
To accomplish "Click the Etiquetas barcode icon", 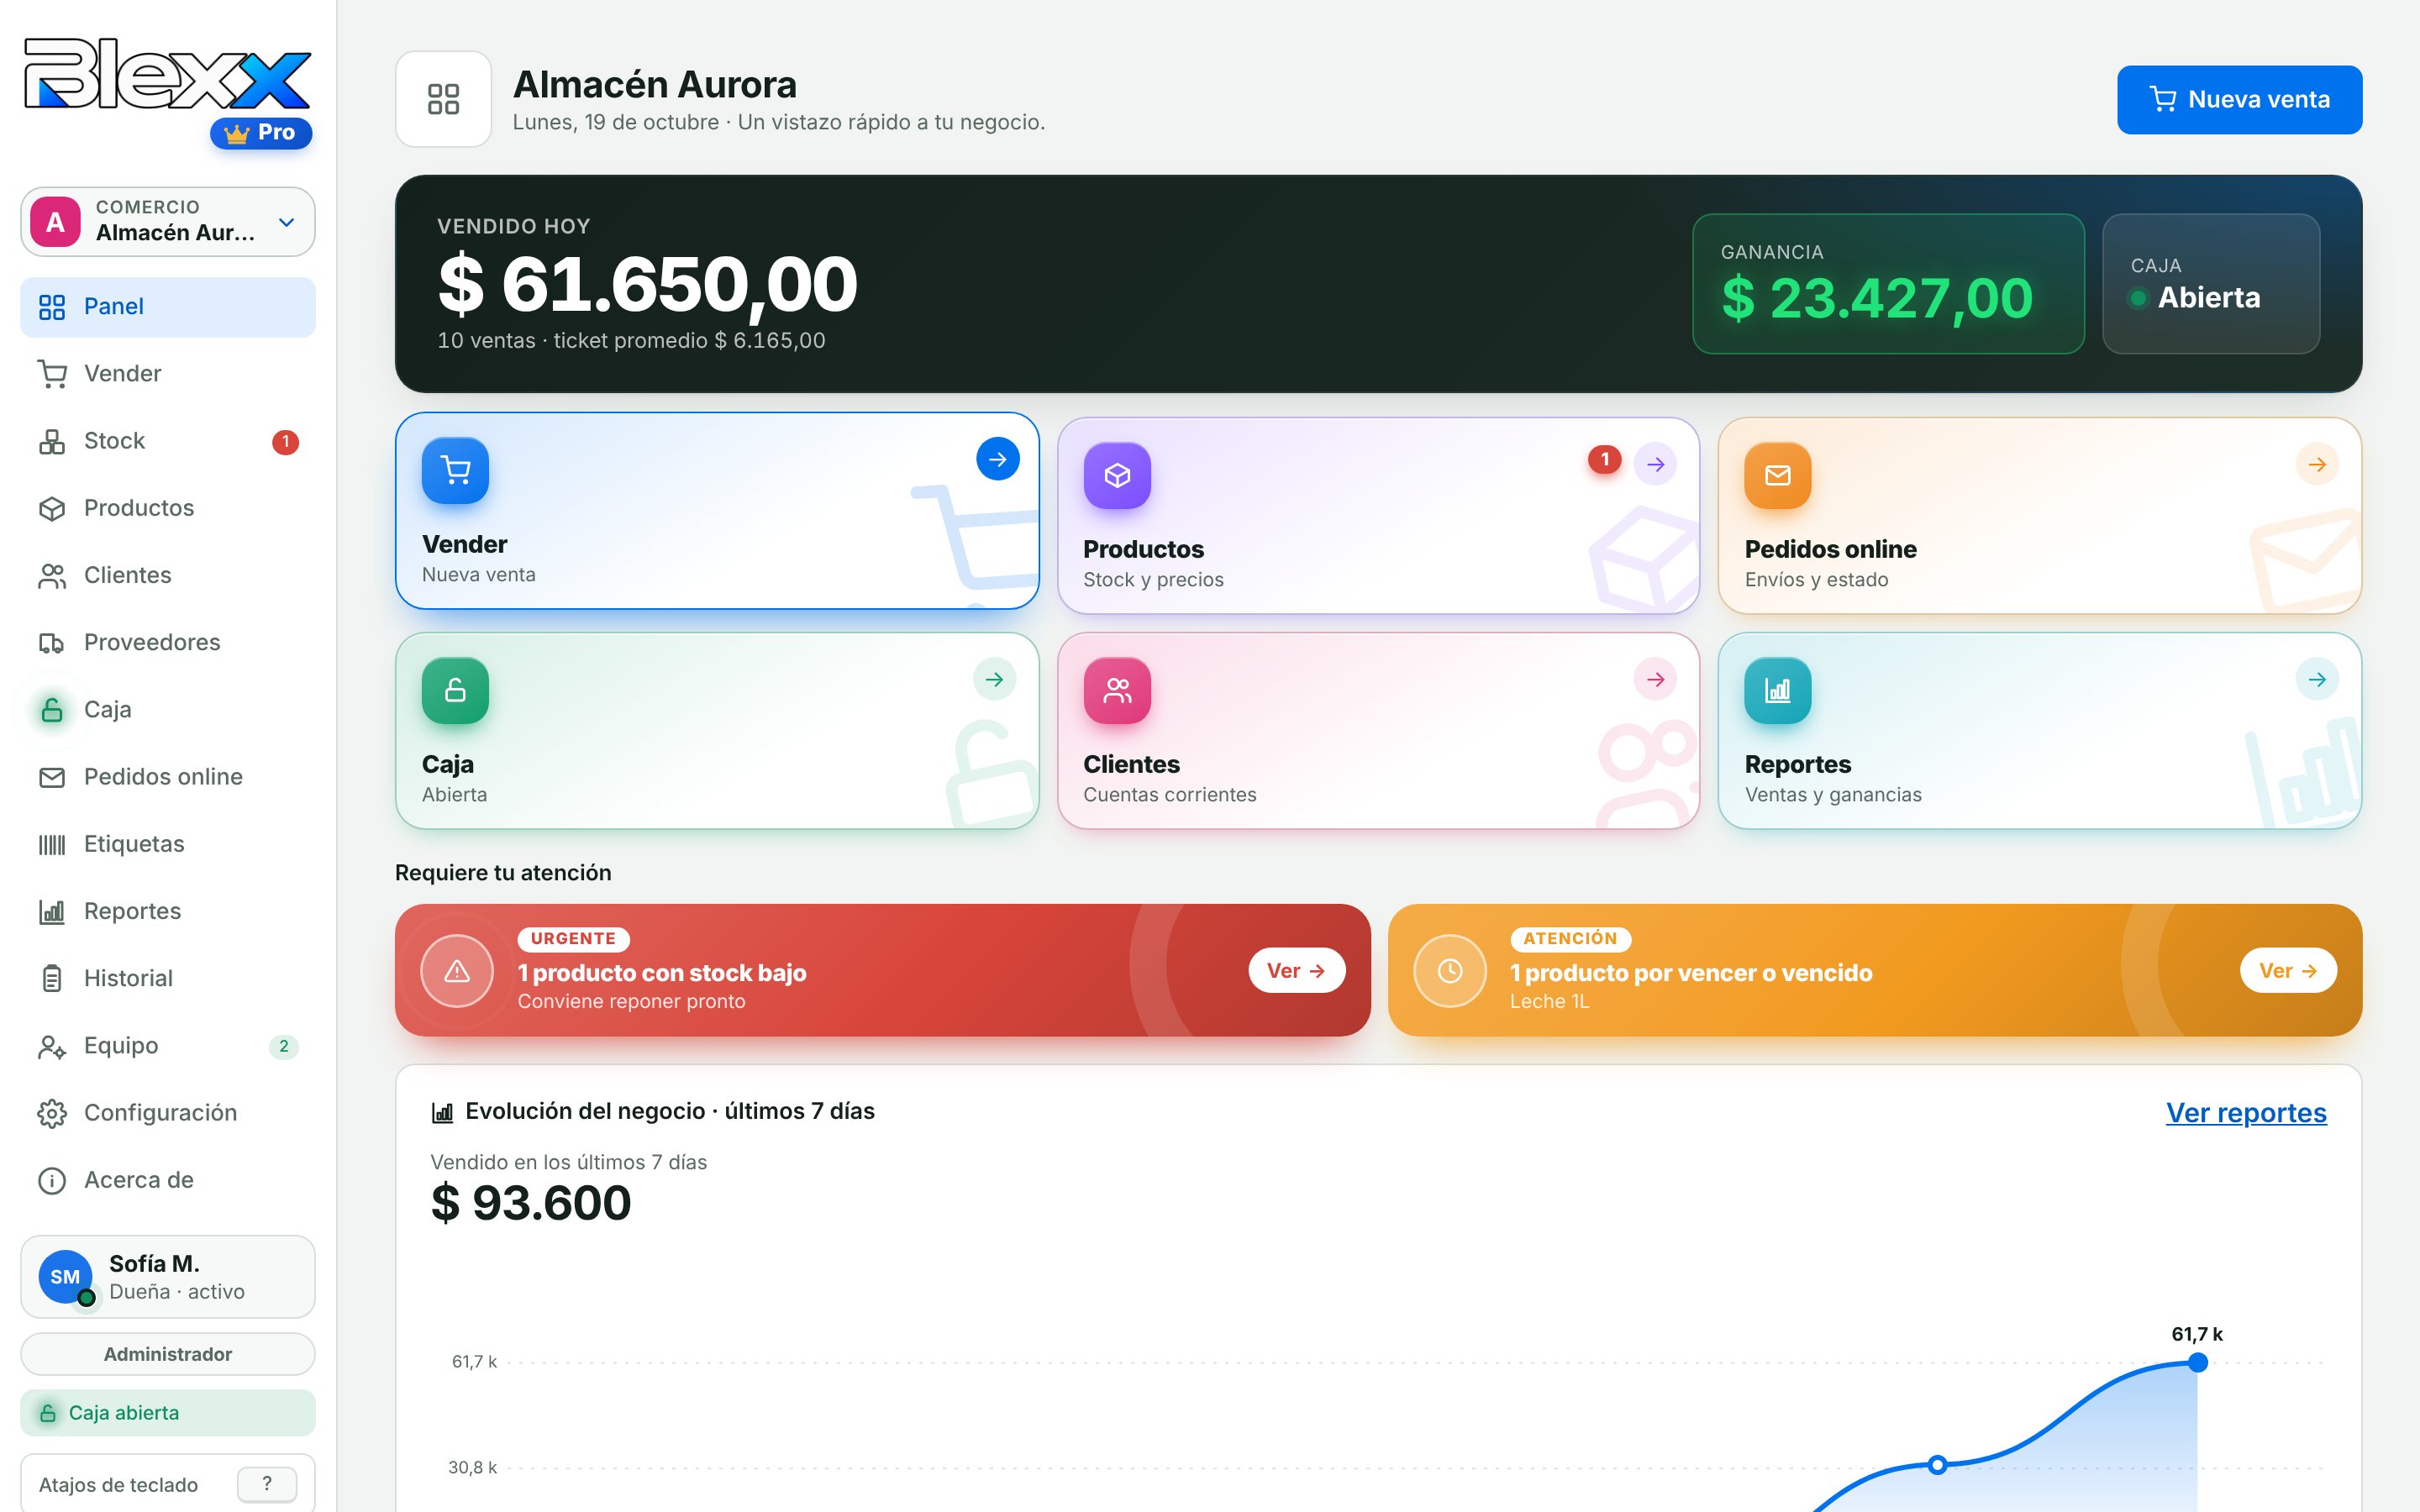I will (52, 844).
